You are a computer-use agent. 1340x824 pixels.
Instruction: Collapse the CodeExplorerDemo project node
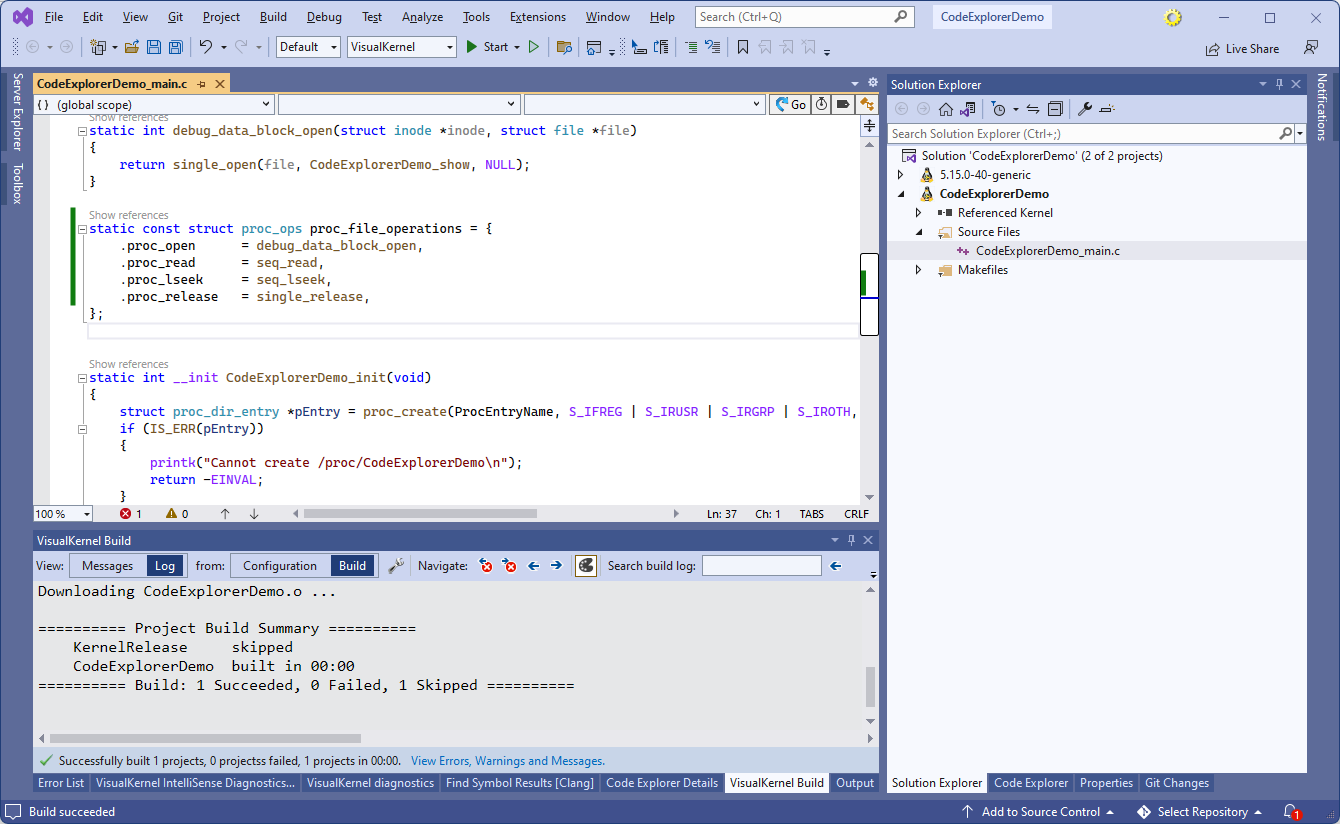click(x=900, y=194)
